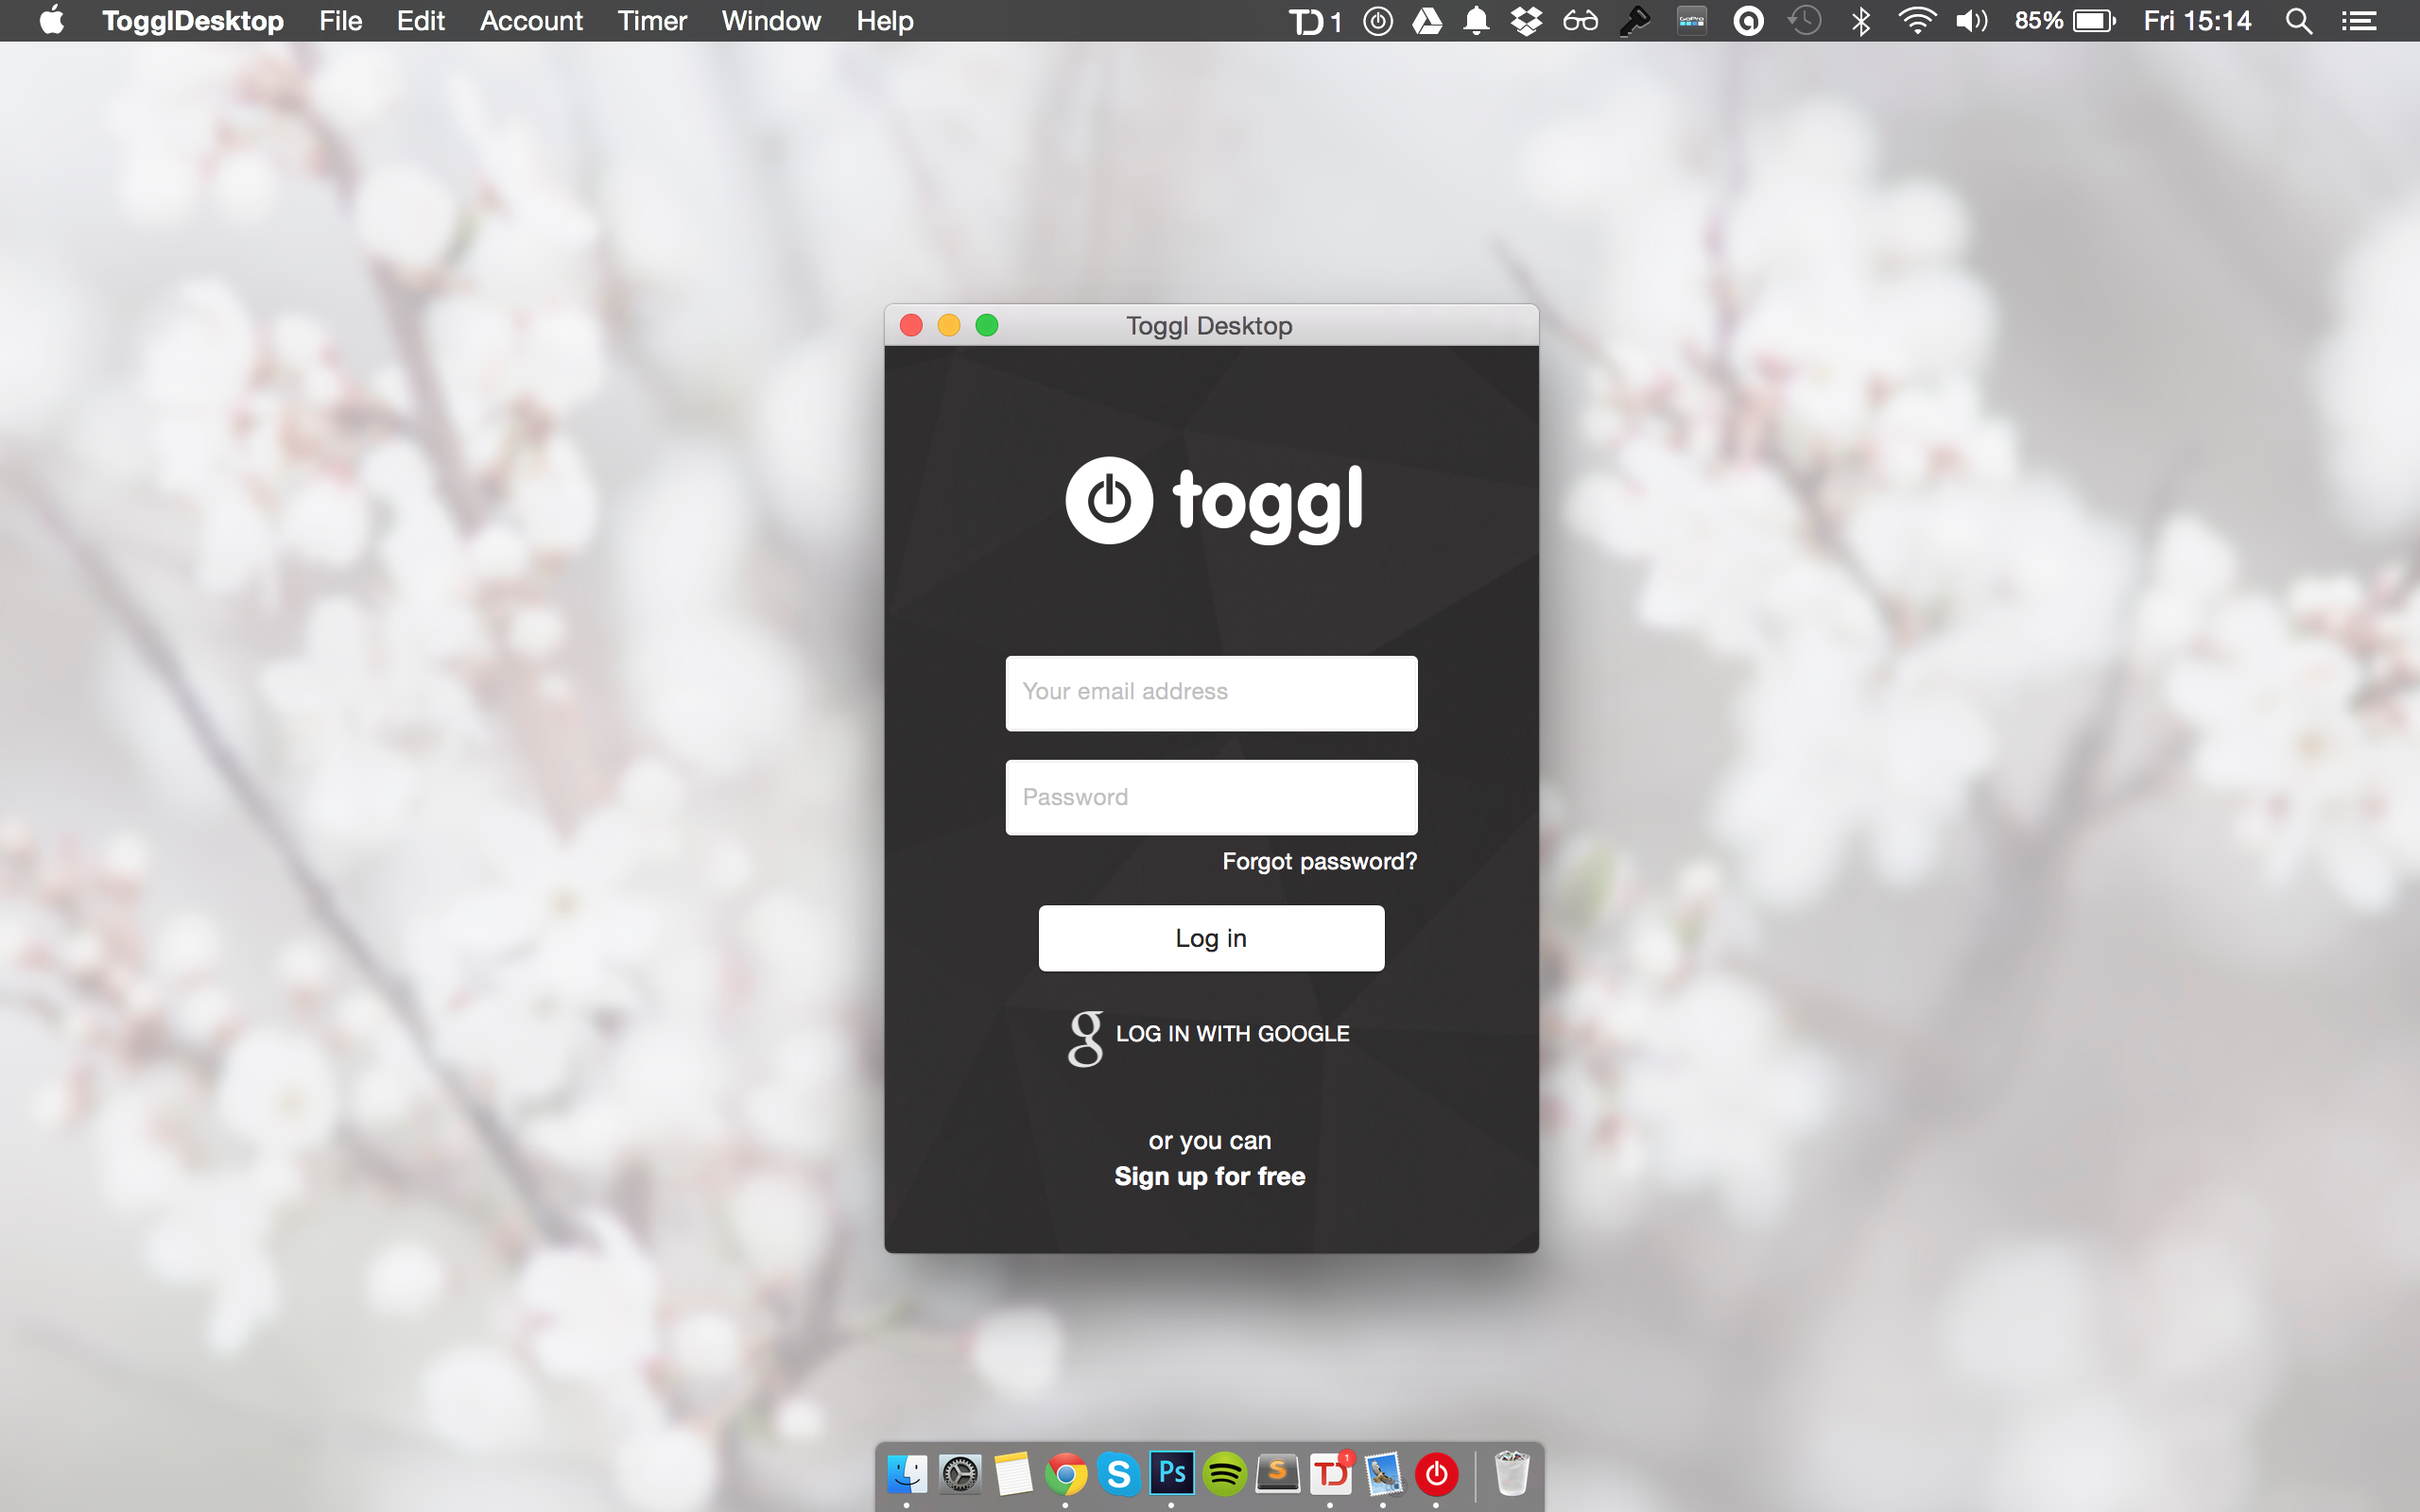This screenshot has width=2420, height=1512.
Task: Click the Forgot password link
Action: coord(1319,861)
